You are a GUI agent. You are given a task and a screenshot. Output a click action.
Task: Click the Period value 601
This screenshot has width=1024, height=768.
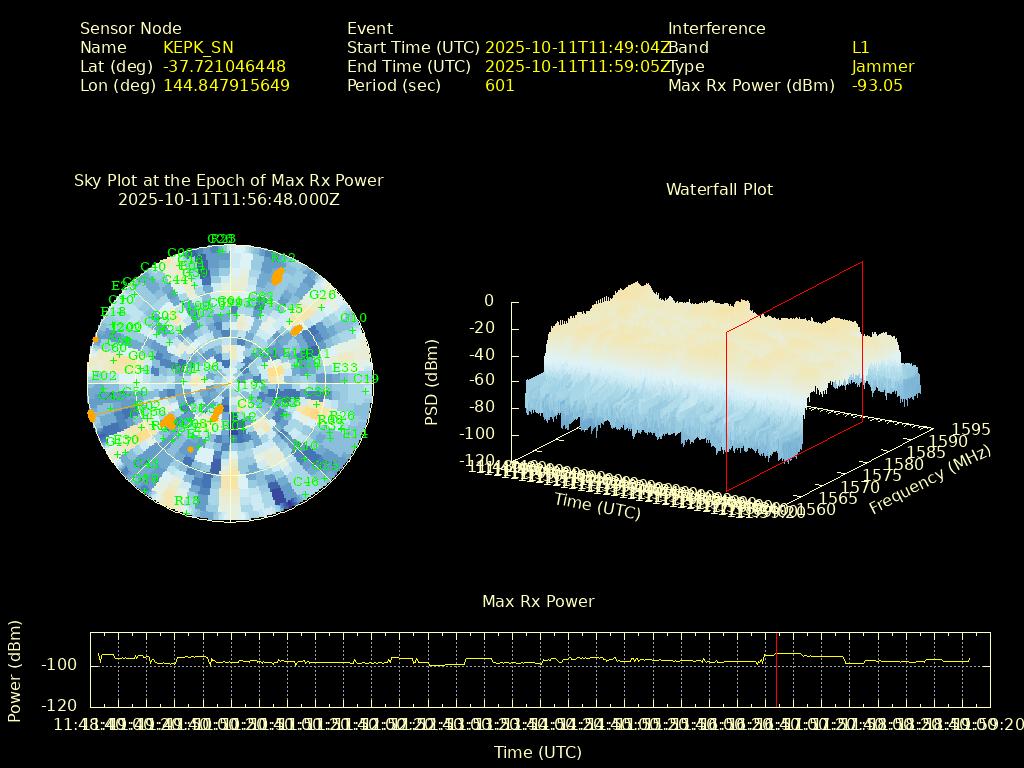[500, 86]
